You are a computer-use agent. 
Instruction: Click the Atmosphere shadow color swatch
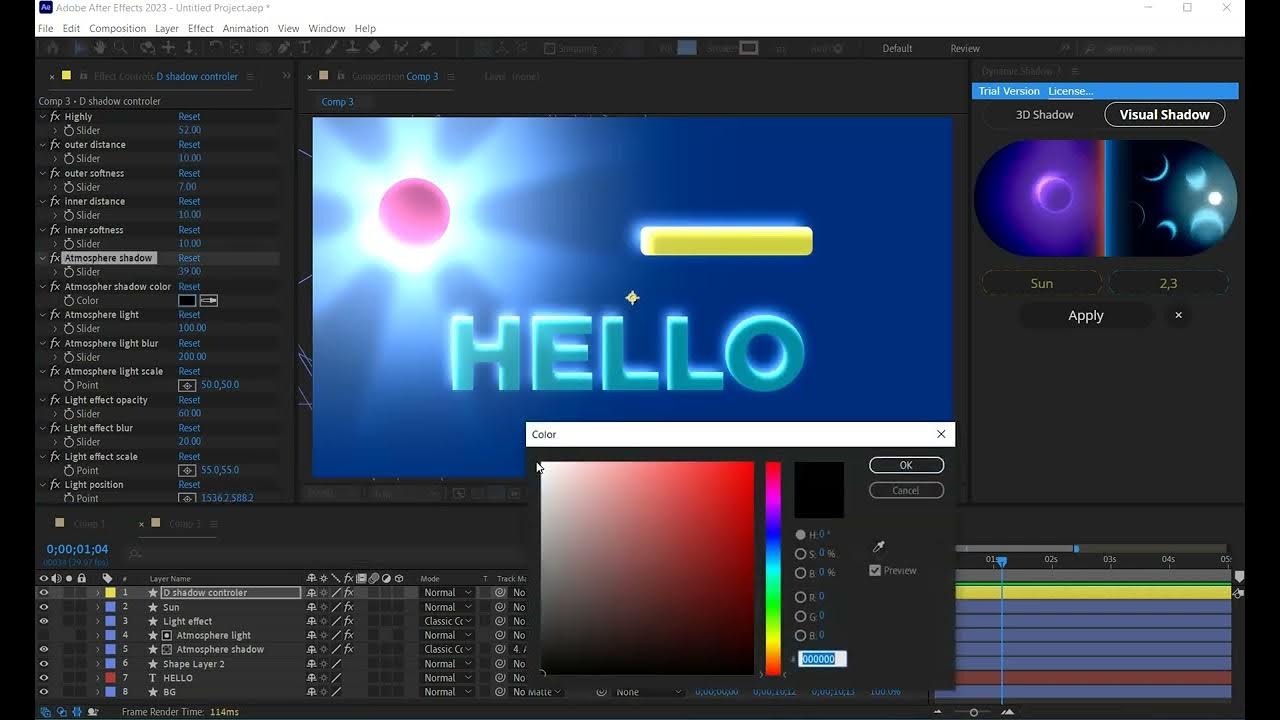point(186,300)
